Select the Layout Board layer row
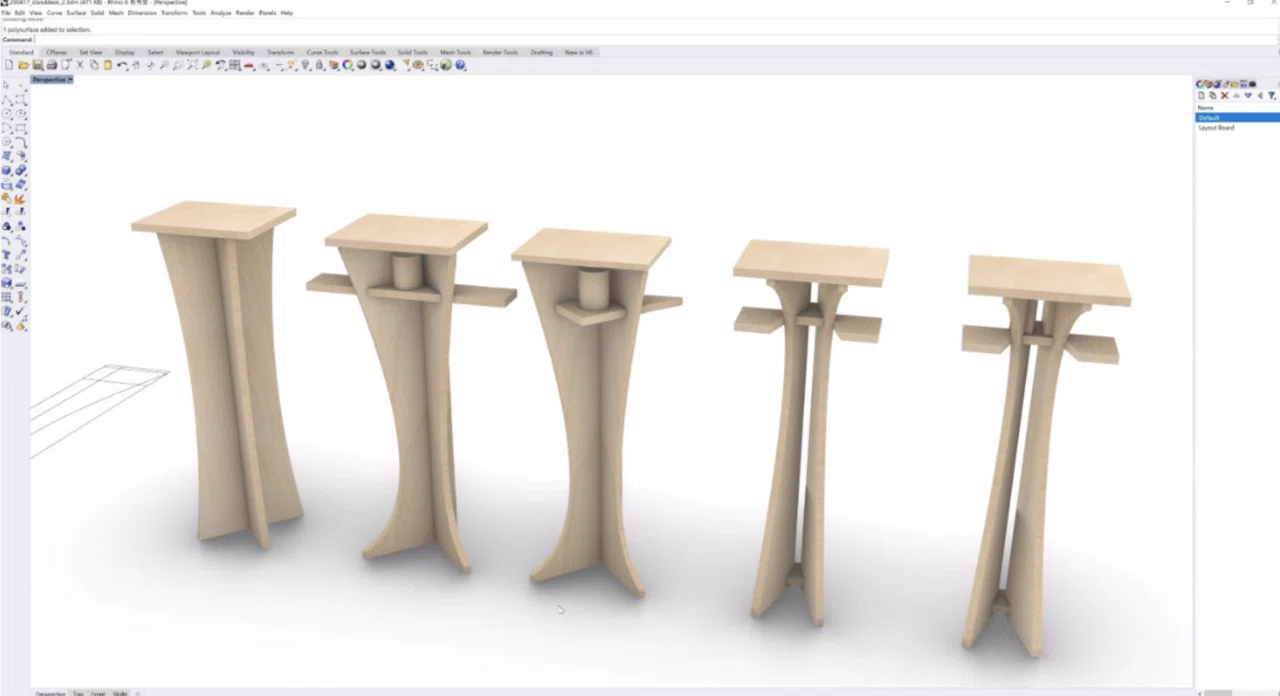The width and height of the screenshot is (1280, 696). pos(1237,128)
